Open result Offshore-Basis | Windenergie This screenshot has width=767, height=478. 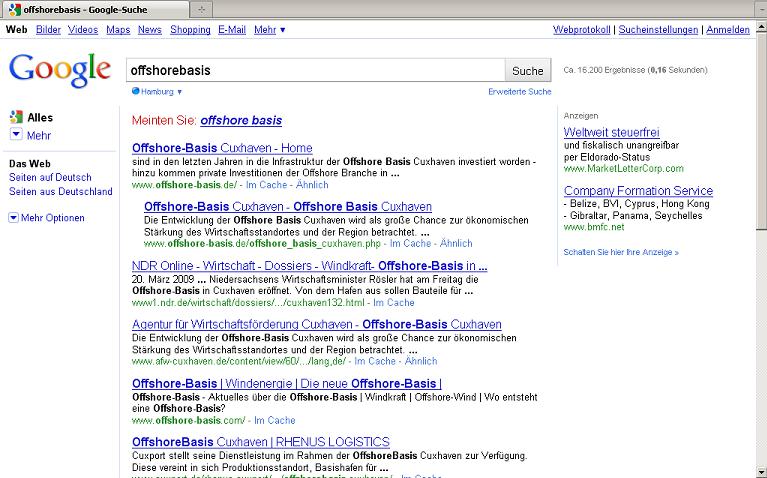pos(287,383)
